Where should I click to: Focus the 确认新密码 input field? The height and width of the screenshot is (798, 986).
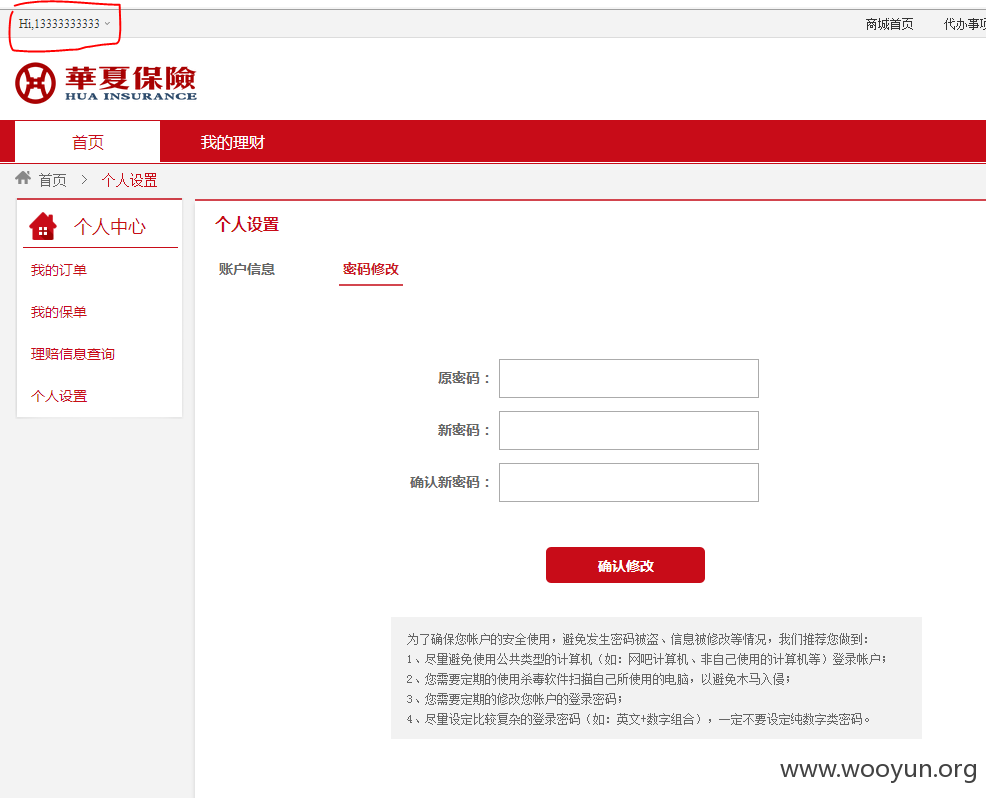[x=629, y=482]
